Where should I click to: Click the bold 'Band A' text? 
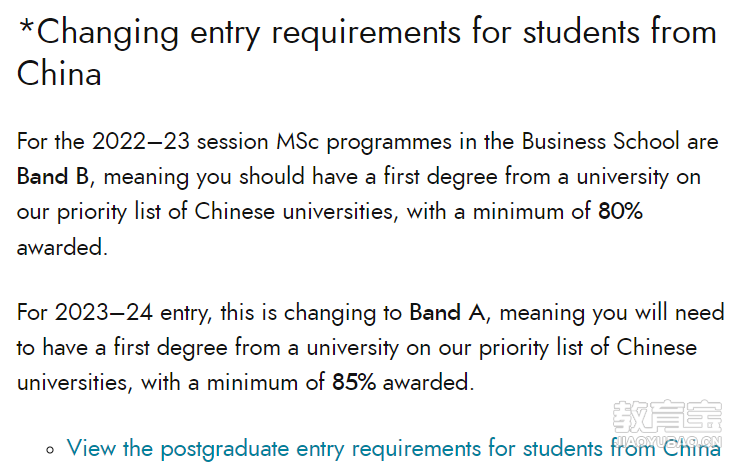coord(447,313)
